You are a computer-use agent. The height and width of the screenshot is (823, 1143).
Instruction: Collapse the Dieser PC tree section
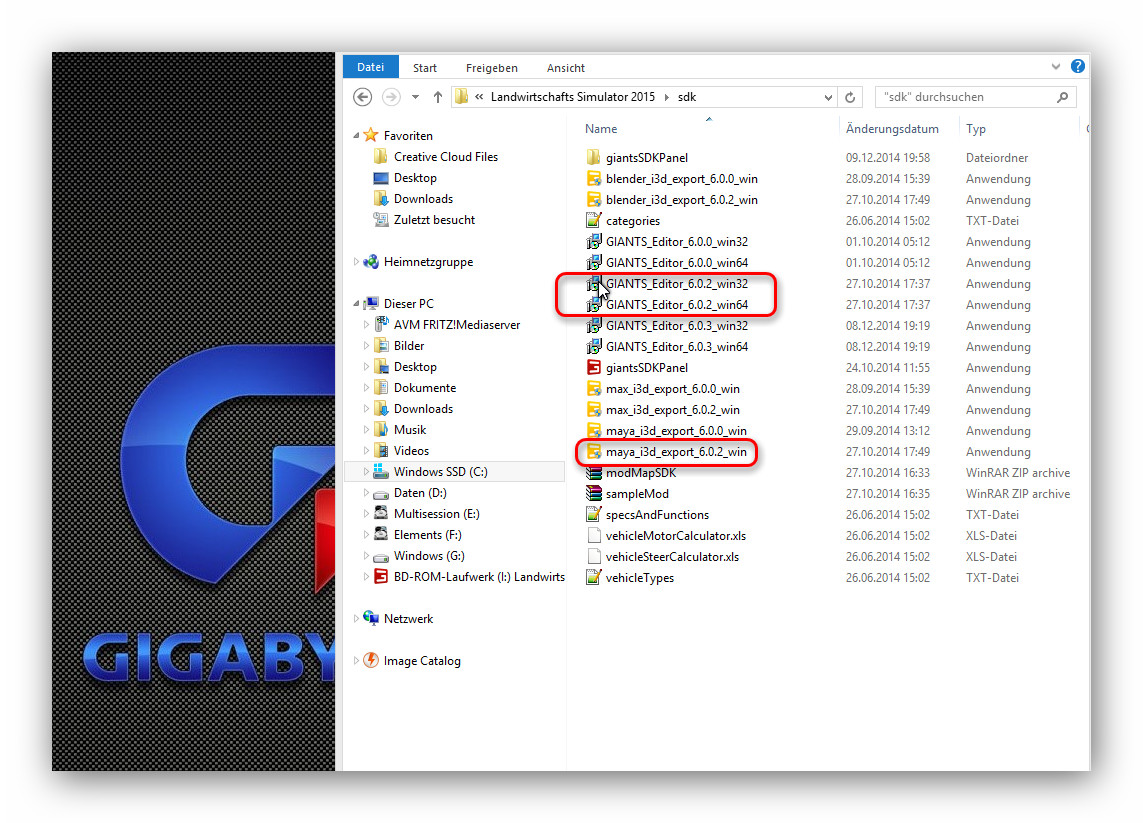(x=356, y=304)
